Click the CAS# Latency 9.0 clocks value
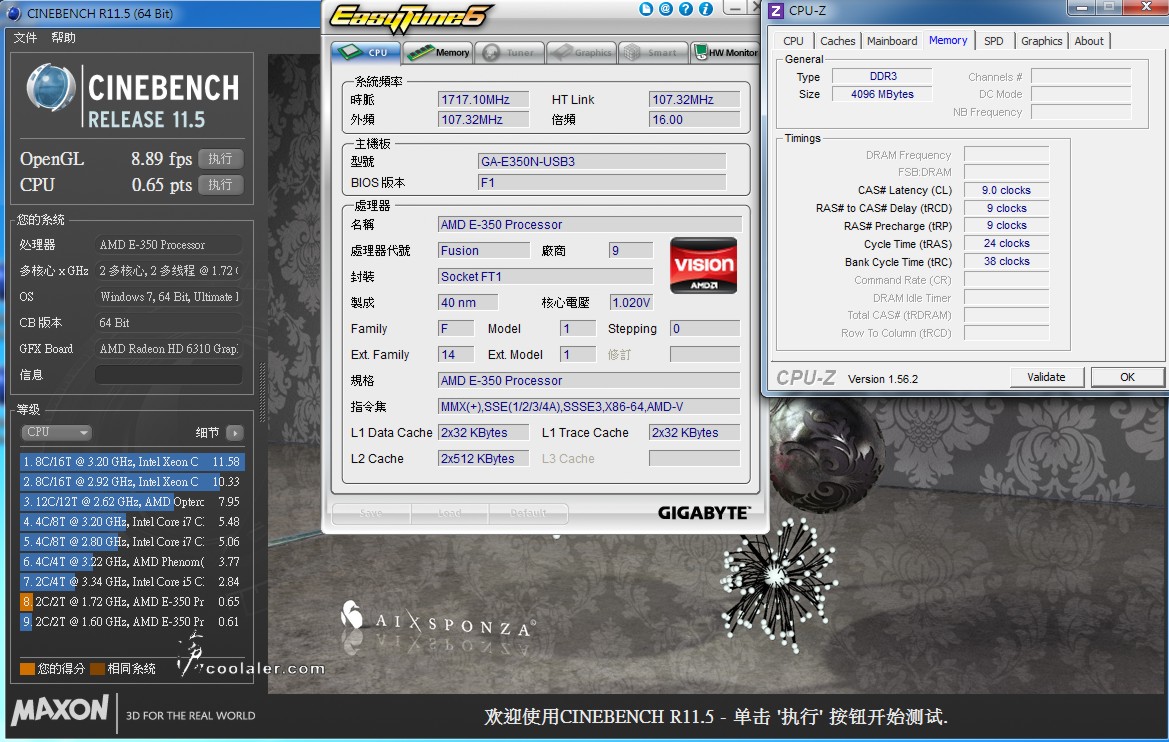 coord(1006,190)
